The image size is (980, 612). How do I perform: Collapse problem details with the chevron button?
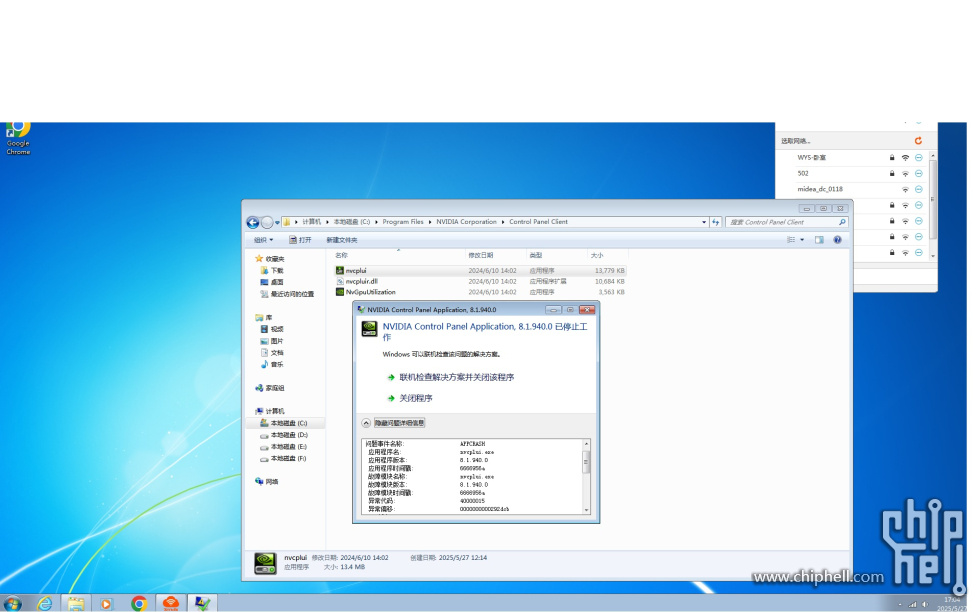click(x=366, y=423)
